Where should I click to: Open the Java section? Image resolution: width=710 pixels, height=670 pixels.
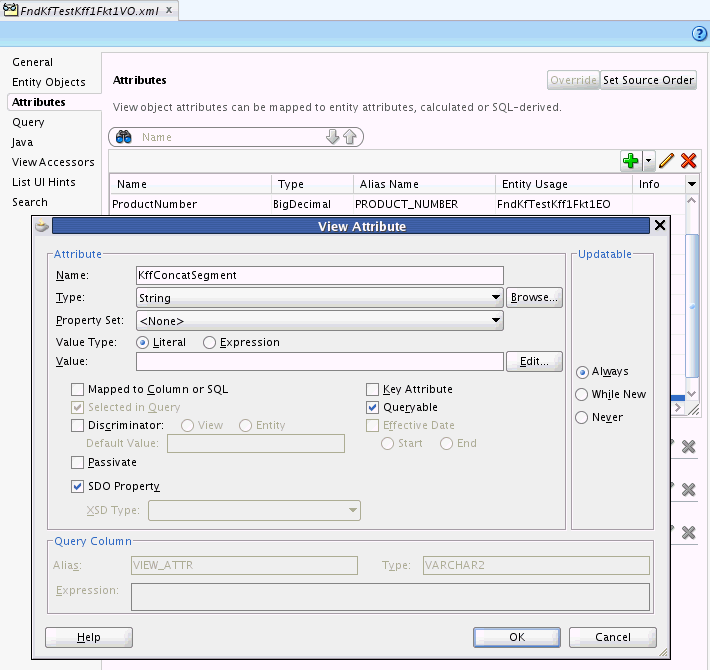click(22, 142)
